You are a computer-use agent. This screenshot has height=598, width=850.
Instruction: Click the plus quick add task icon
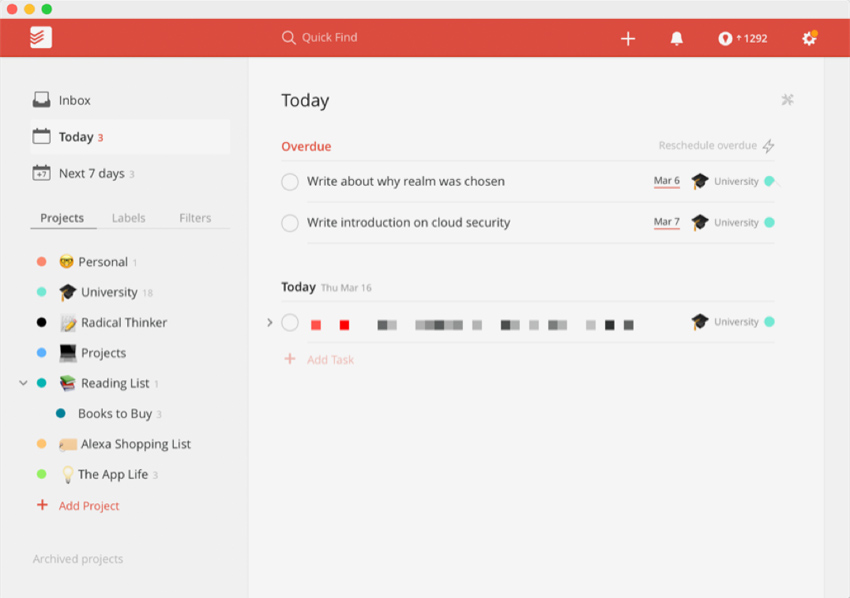(x=628, y=38)
